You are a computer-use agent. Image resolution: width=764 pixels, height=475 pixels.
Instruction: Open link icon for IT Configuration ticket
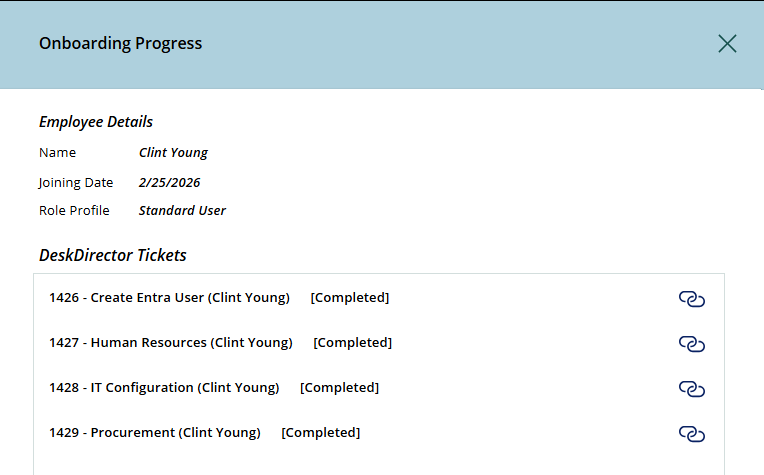point(692,388)
